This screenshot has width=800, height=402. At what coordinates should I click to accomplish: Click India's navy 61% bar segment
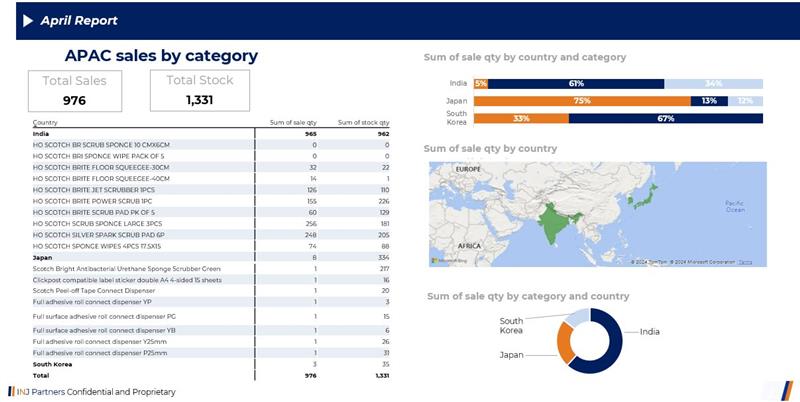[576, 84]
